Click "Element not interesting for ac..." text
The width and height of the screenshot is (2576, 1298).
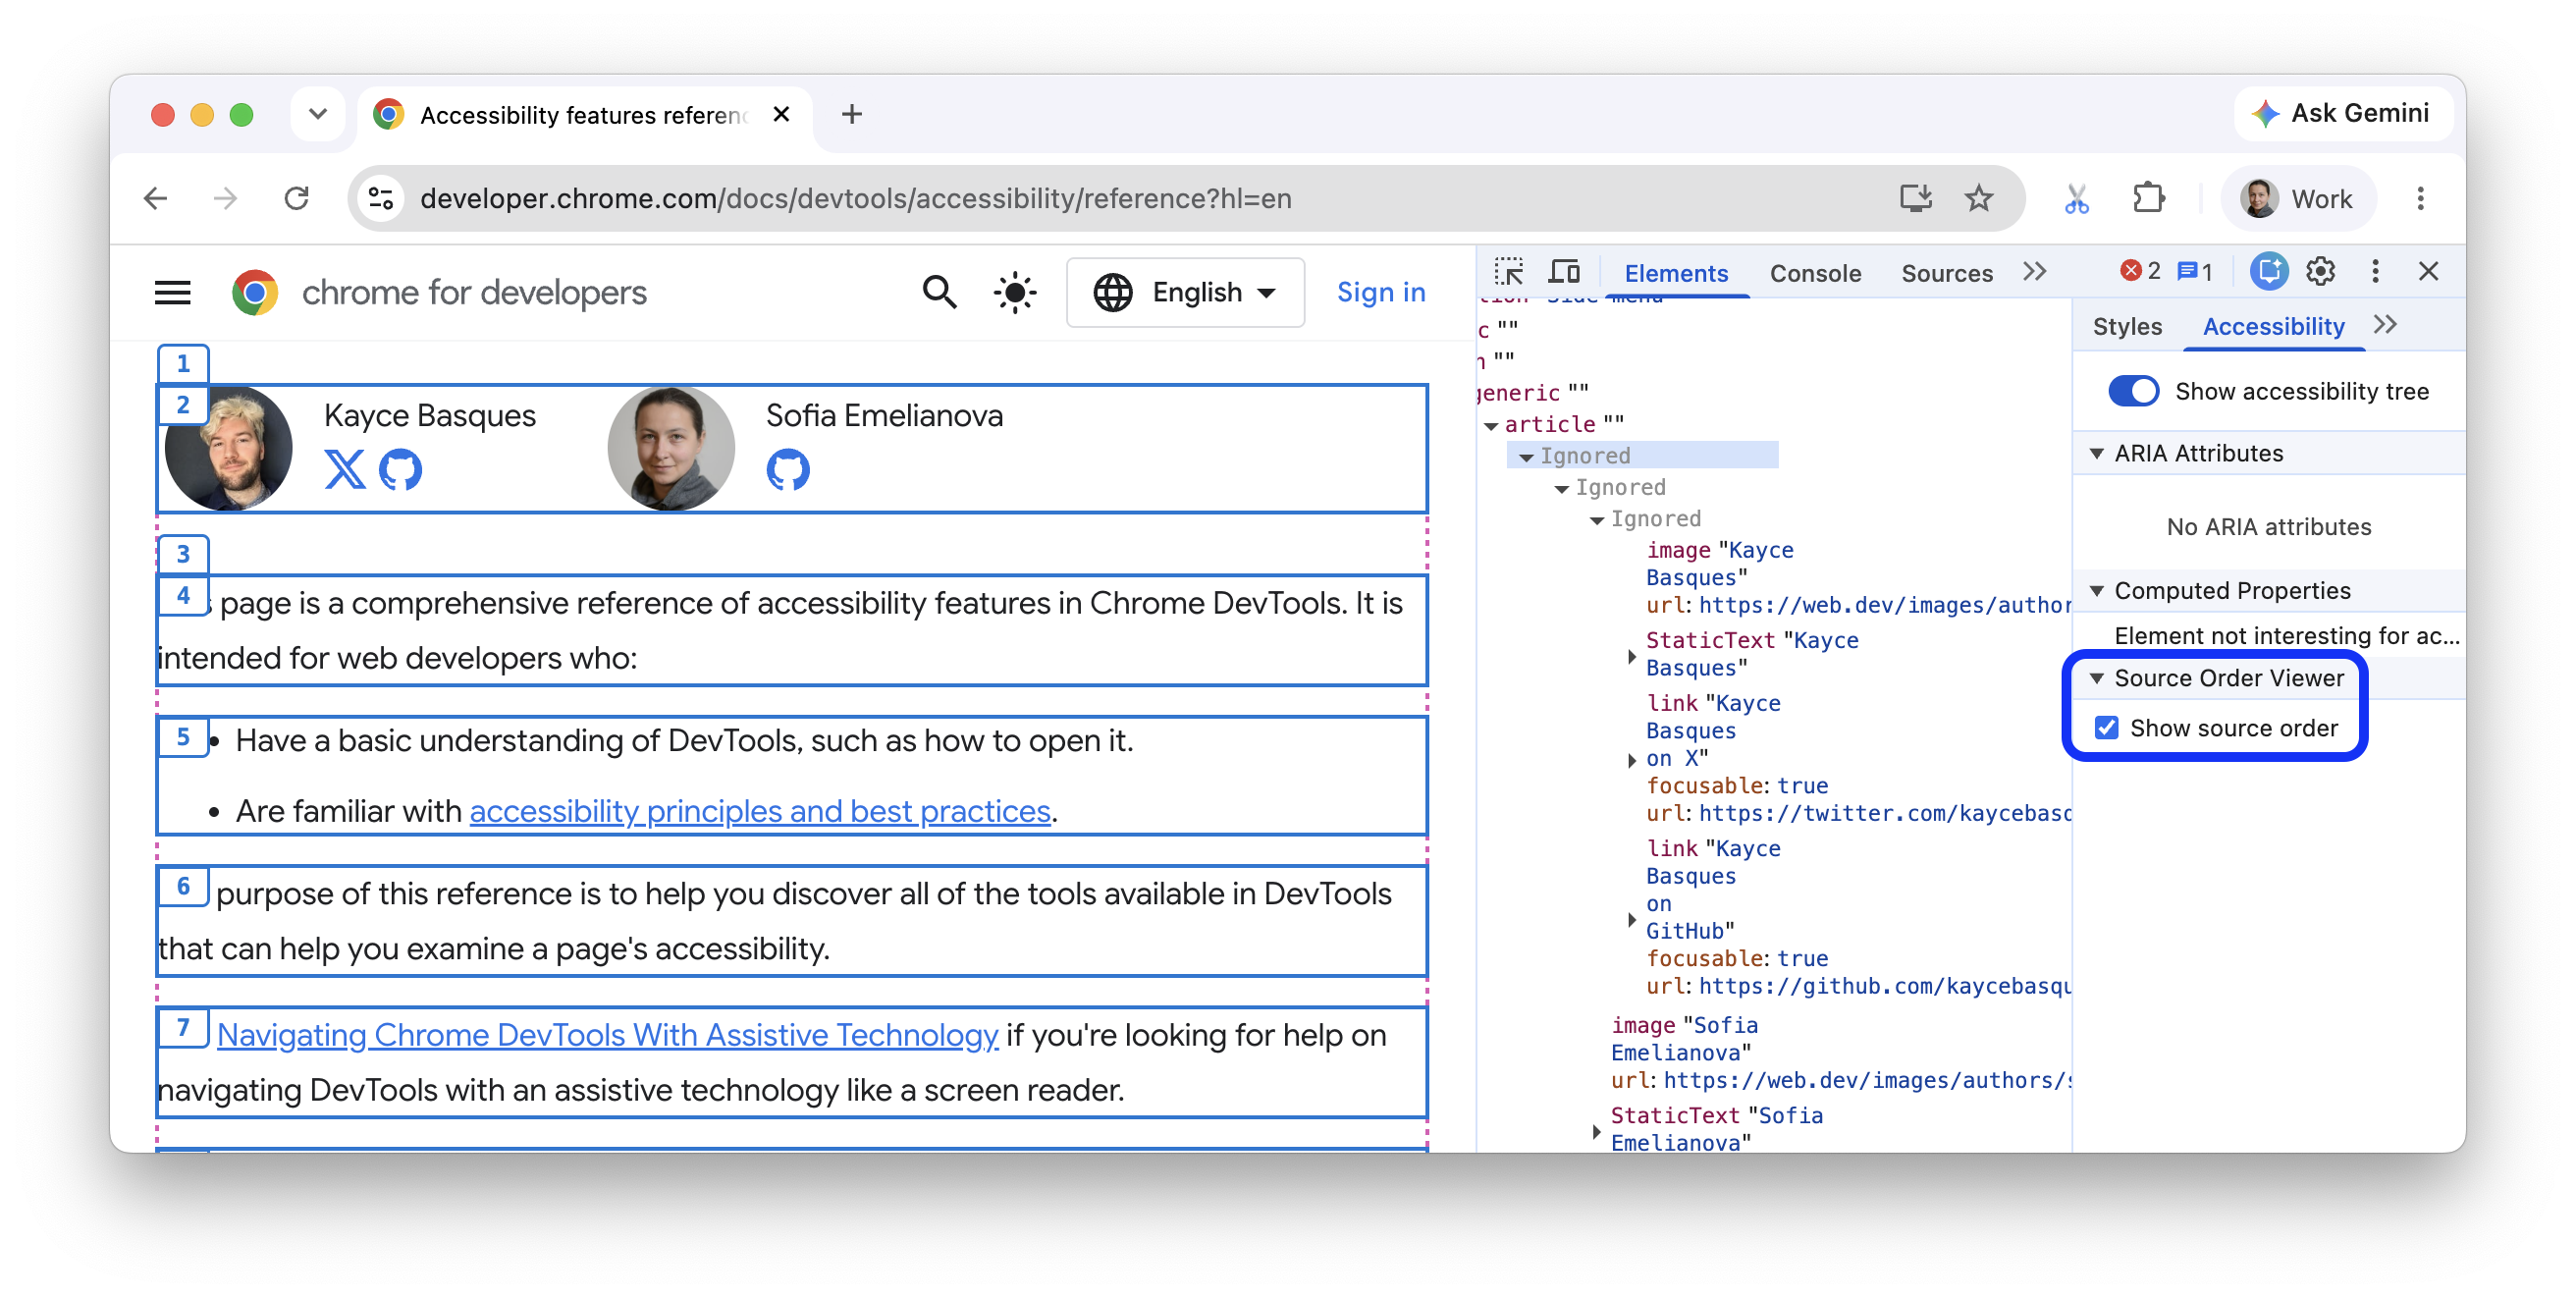(2286, 635)
